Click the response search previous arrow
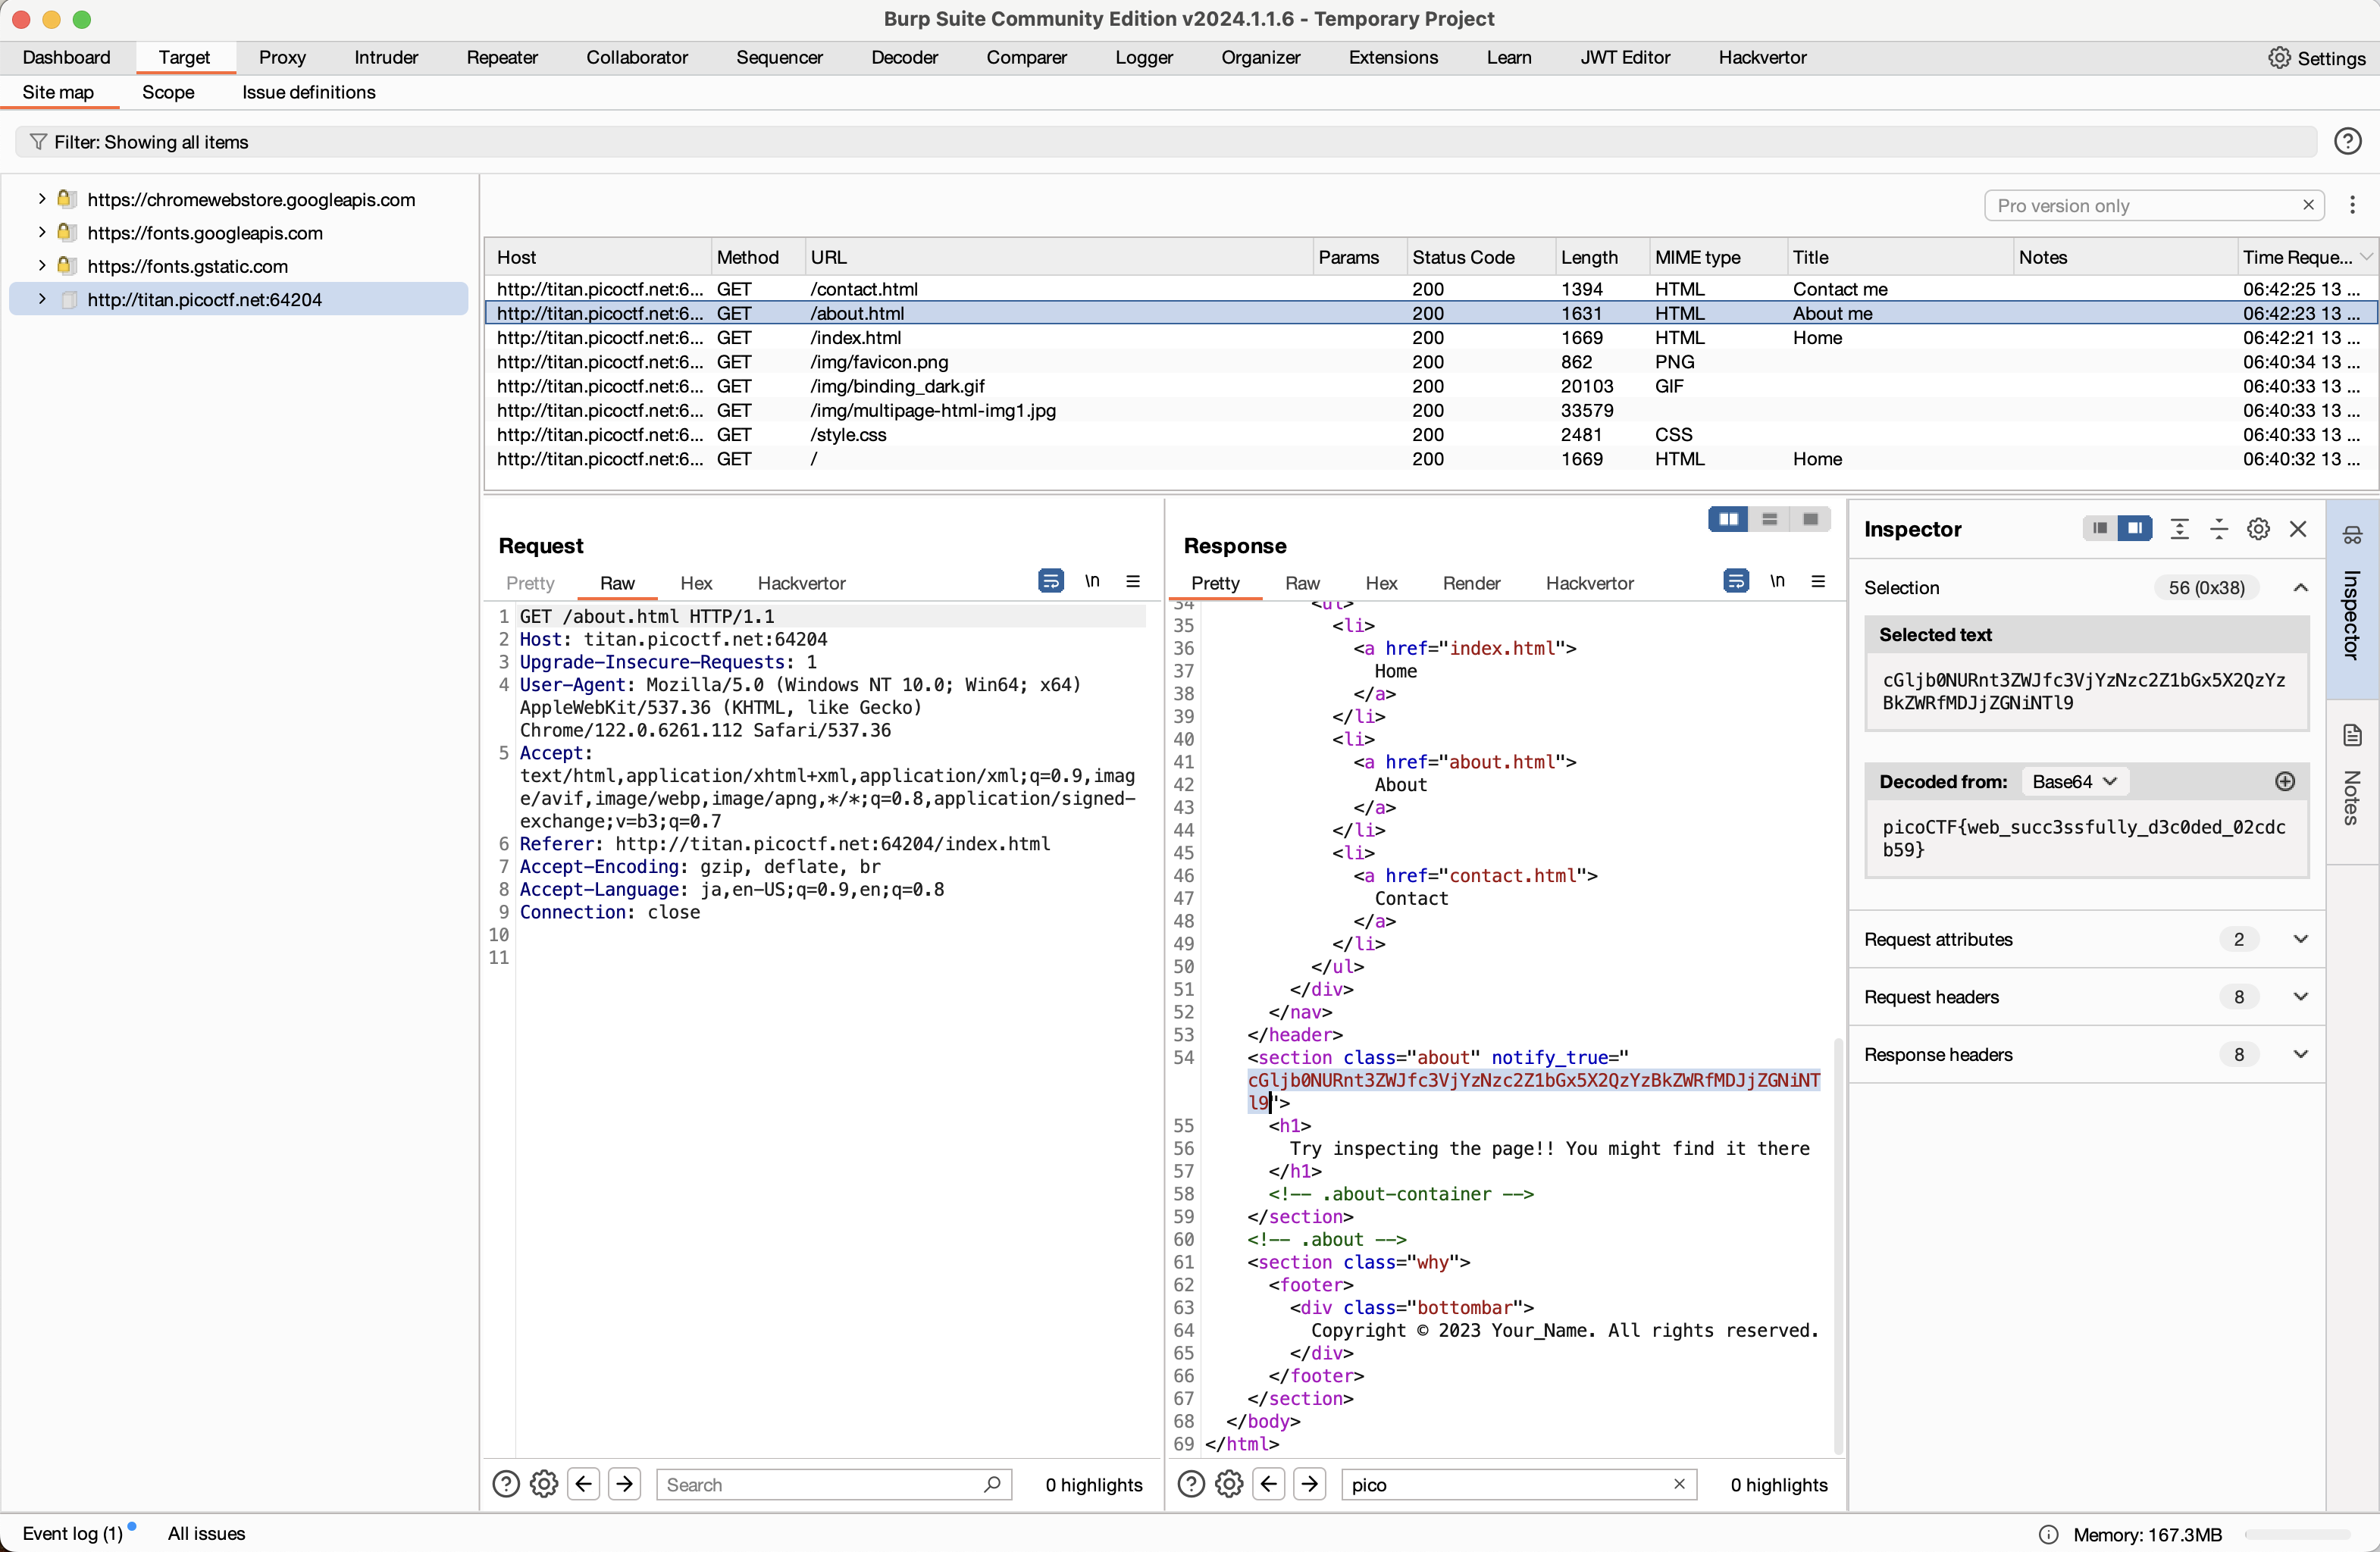 point(1269,1484)
